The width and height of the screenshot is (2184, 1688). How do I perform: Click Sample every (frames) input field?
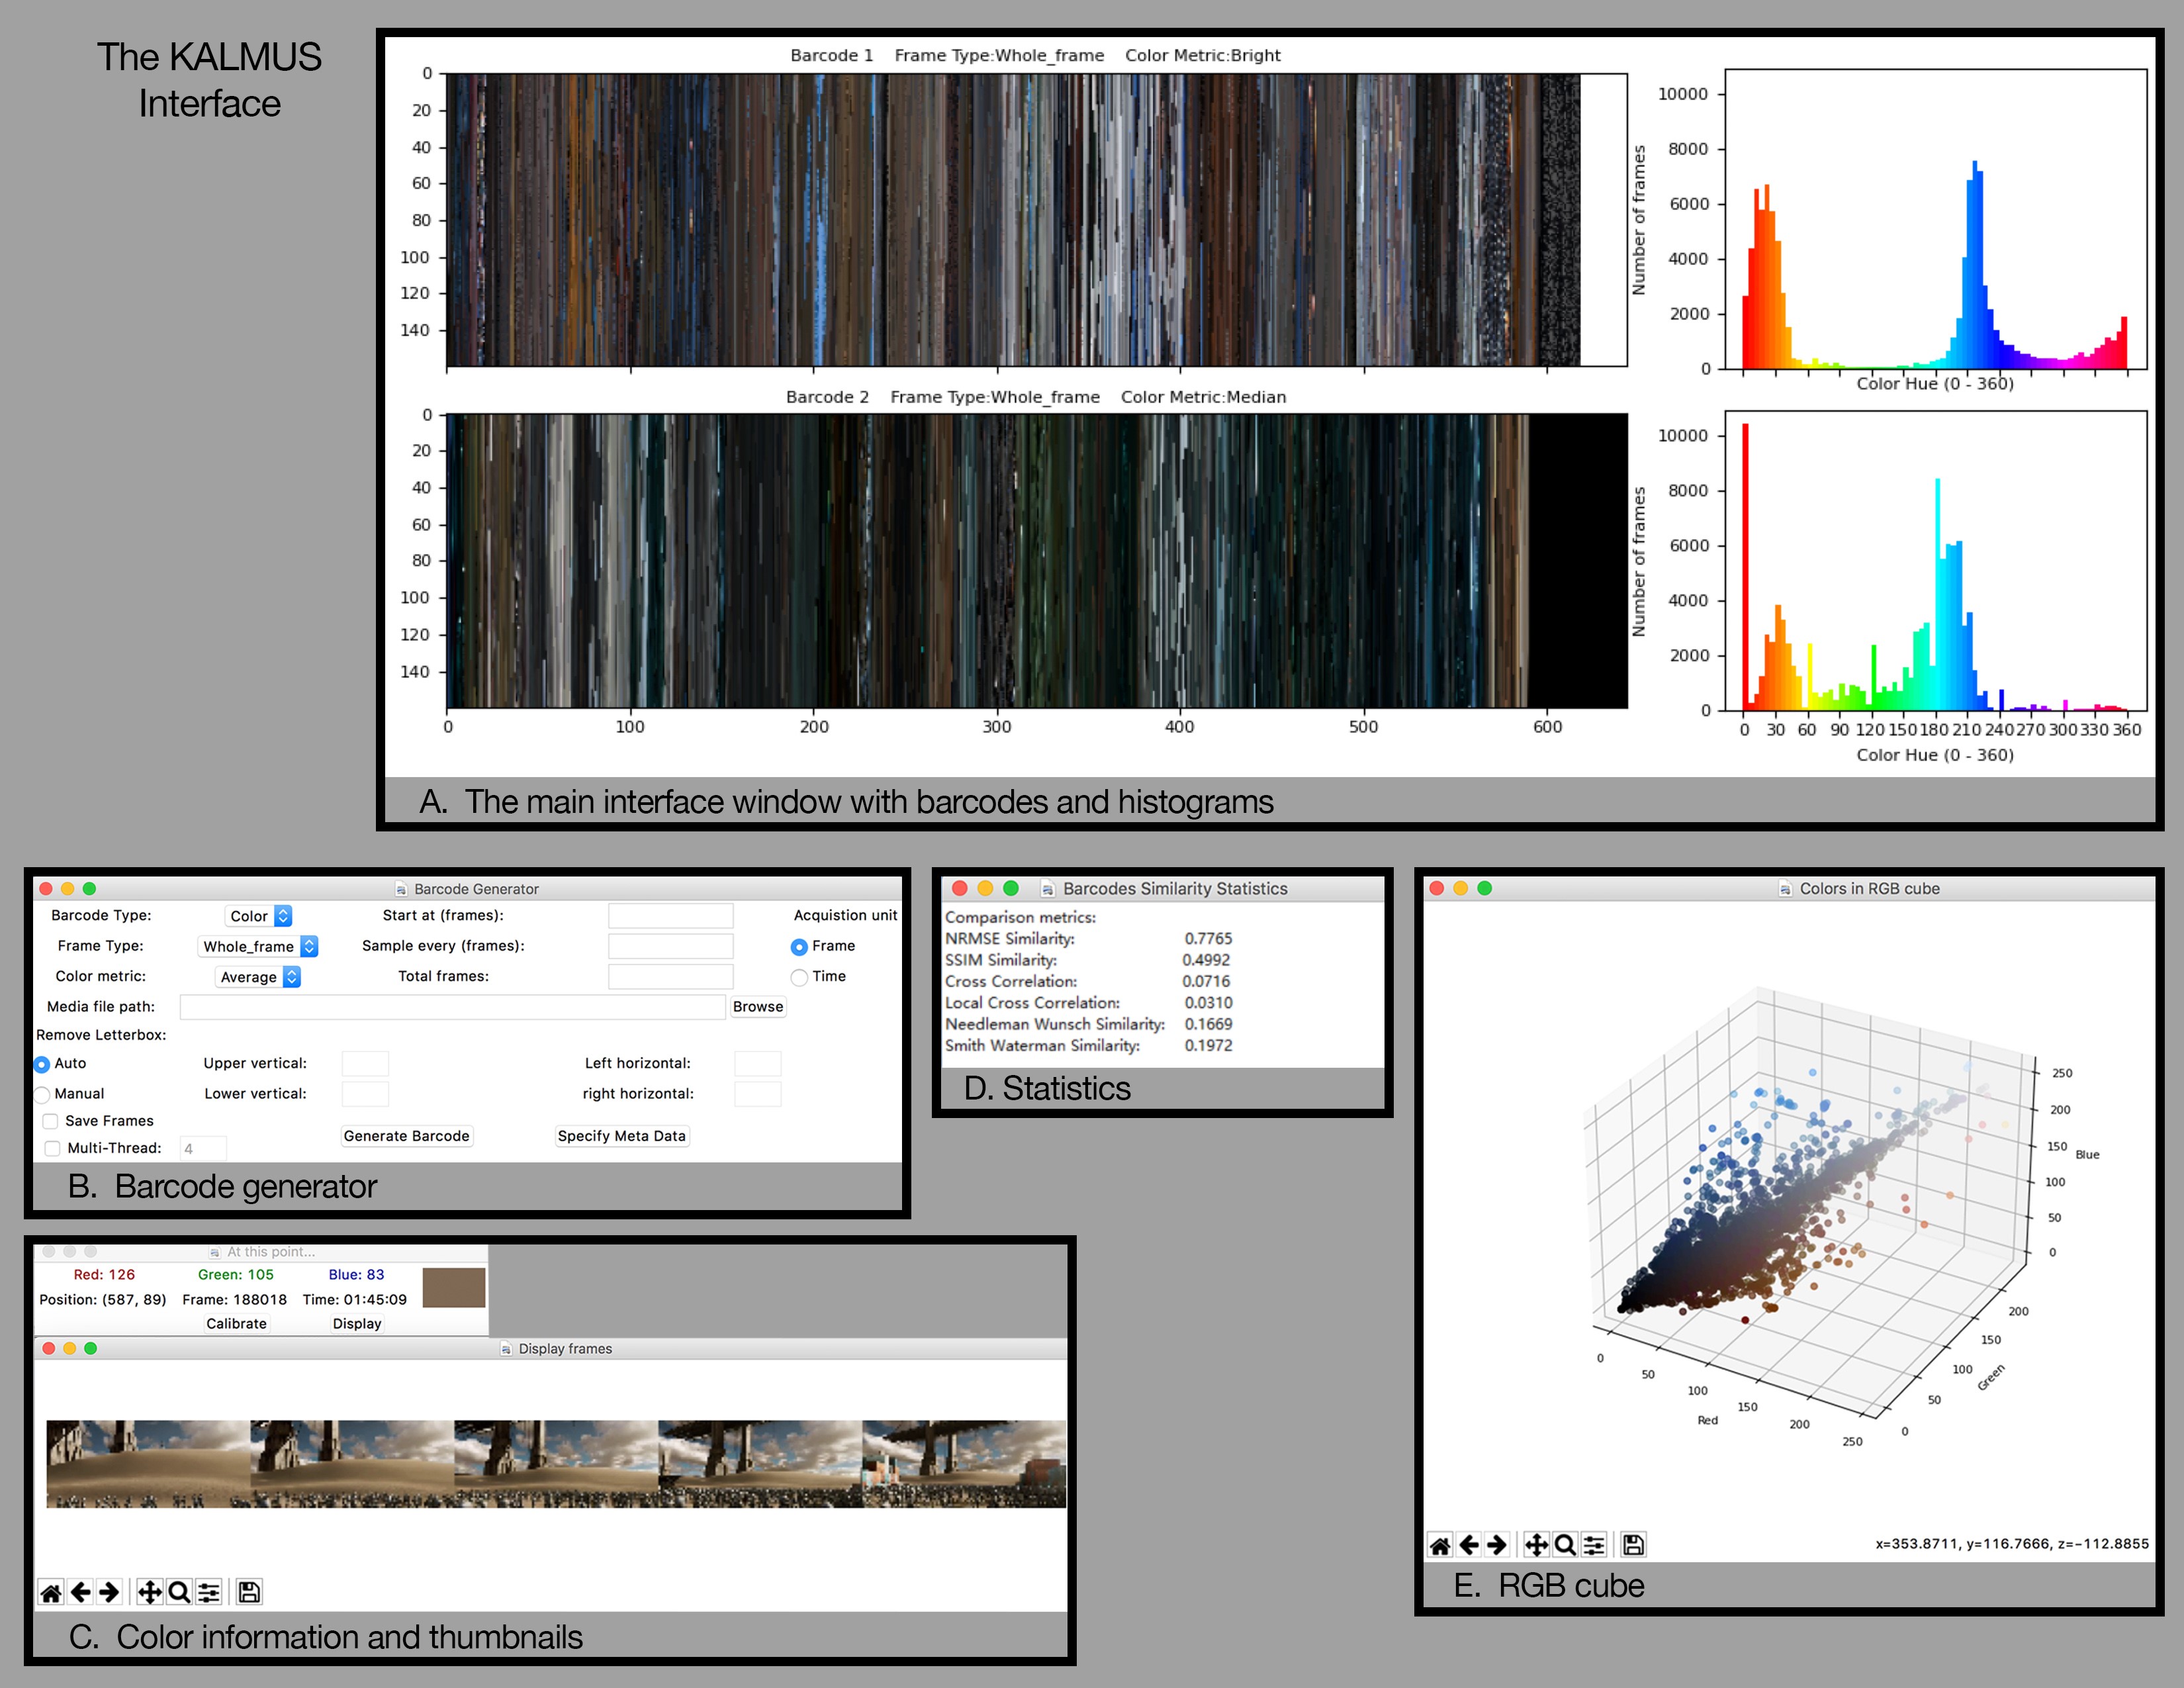671,946
